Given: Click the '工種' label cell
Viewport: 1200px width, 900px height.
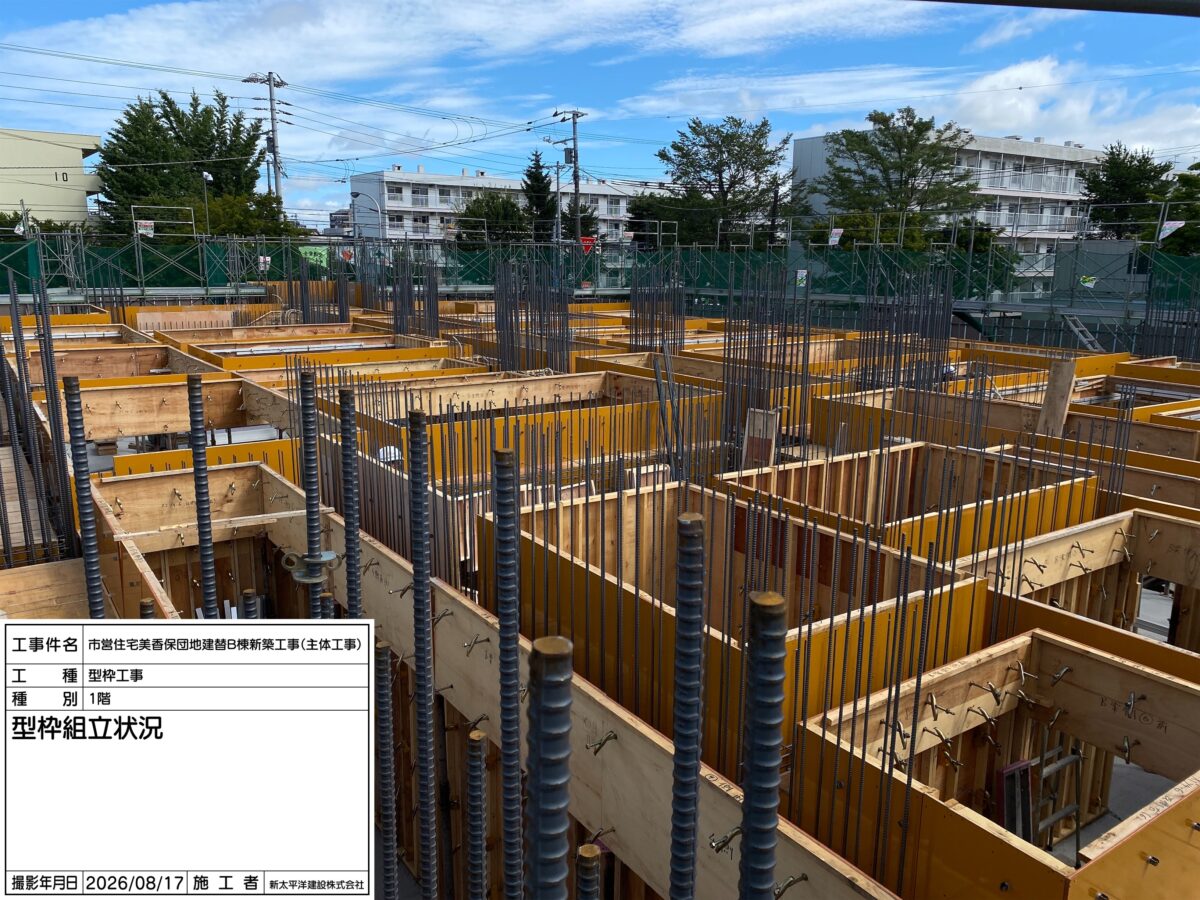Looking at the screenshot, I should pyautogui.click(x=44, y=675).
